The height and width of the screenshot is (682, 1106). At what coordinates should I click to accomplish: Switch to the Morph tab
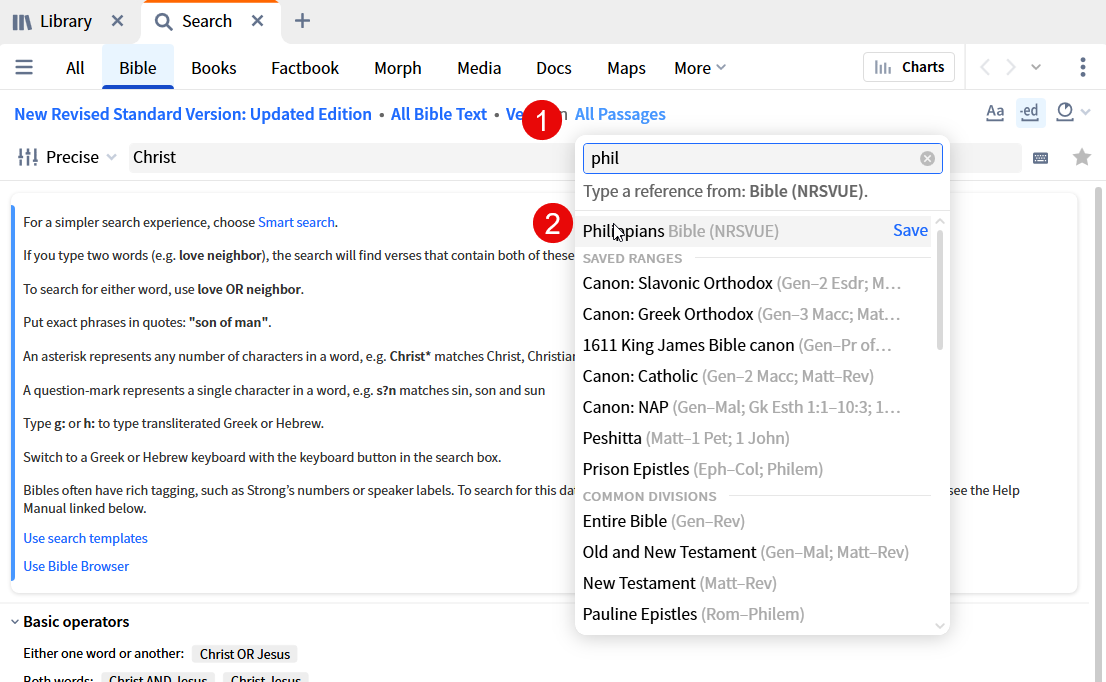pyautogui.click(x=398, y=68)
